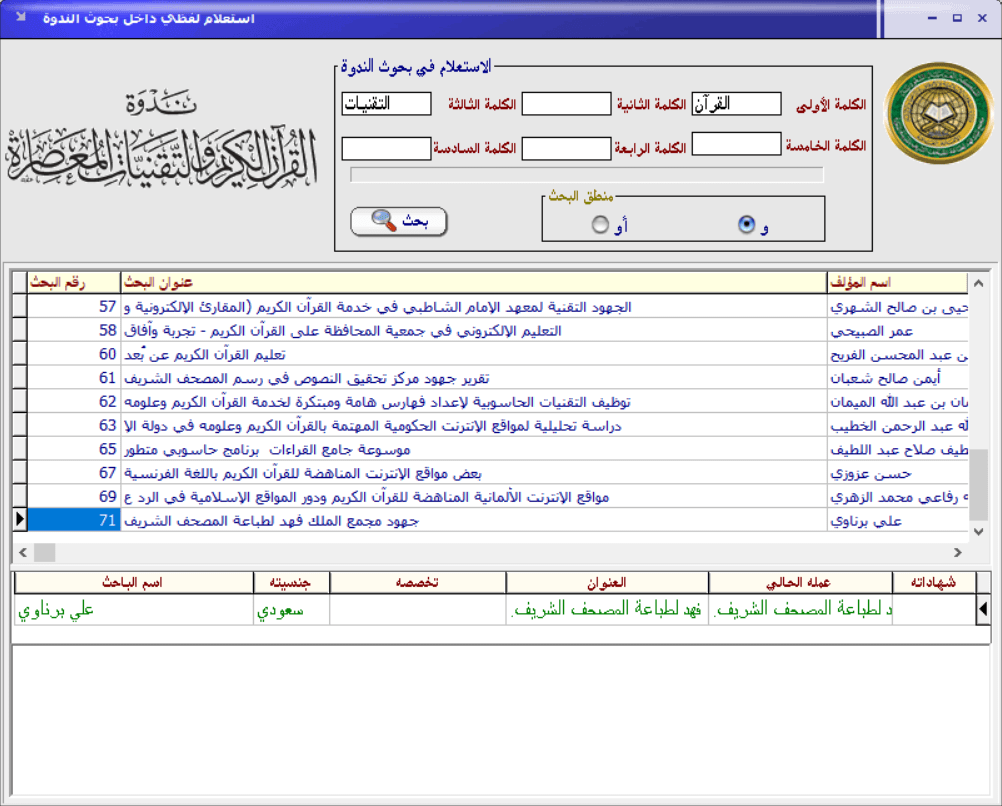Click the Quran emblem logo icon
Viewport: 1002px width, 806px height.
[x=939, y=113]
